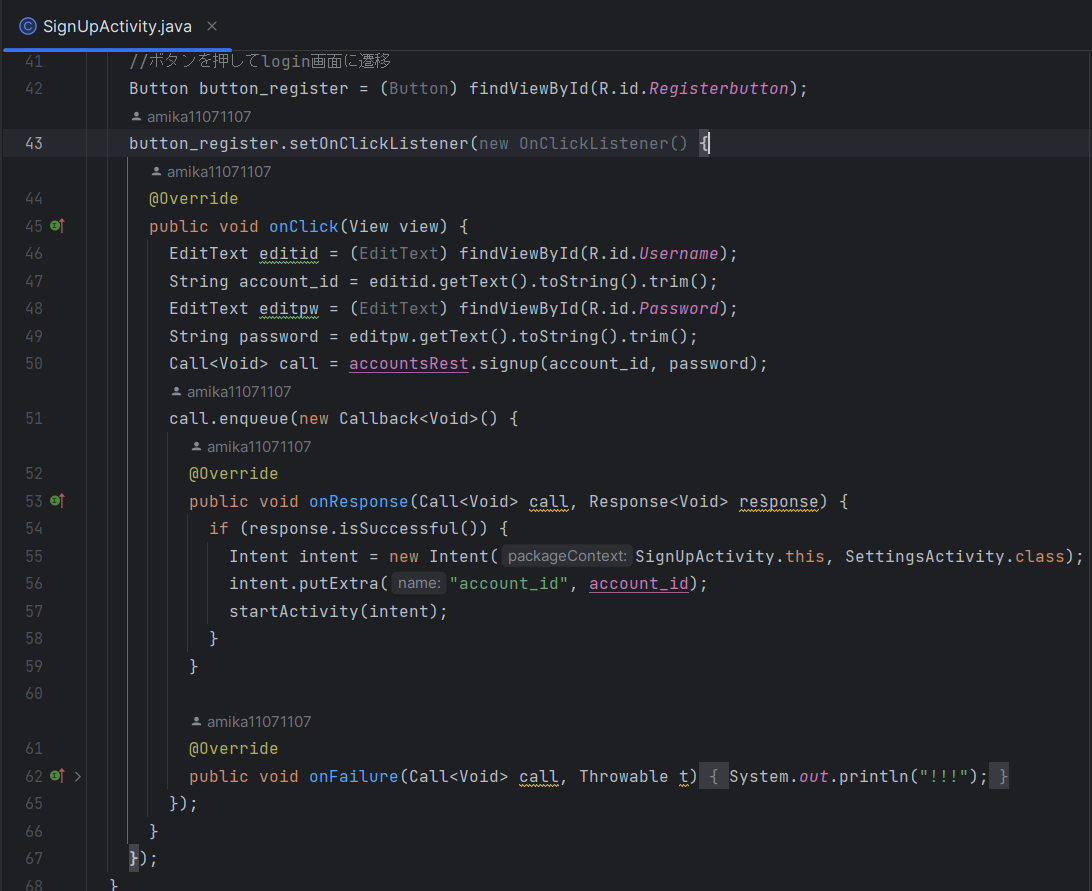Click the Password resource id on line 48
The width and height of the screenshot is (1092, 891).
point(678,309)
